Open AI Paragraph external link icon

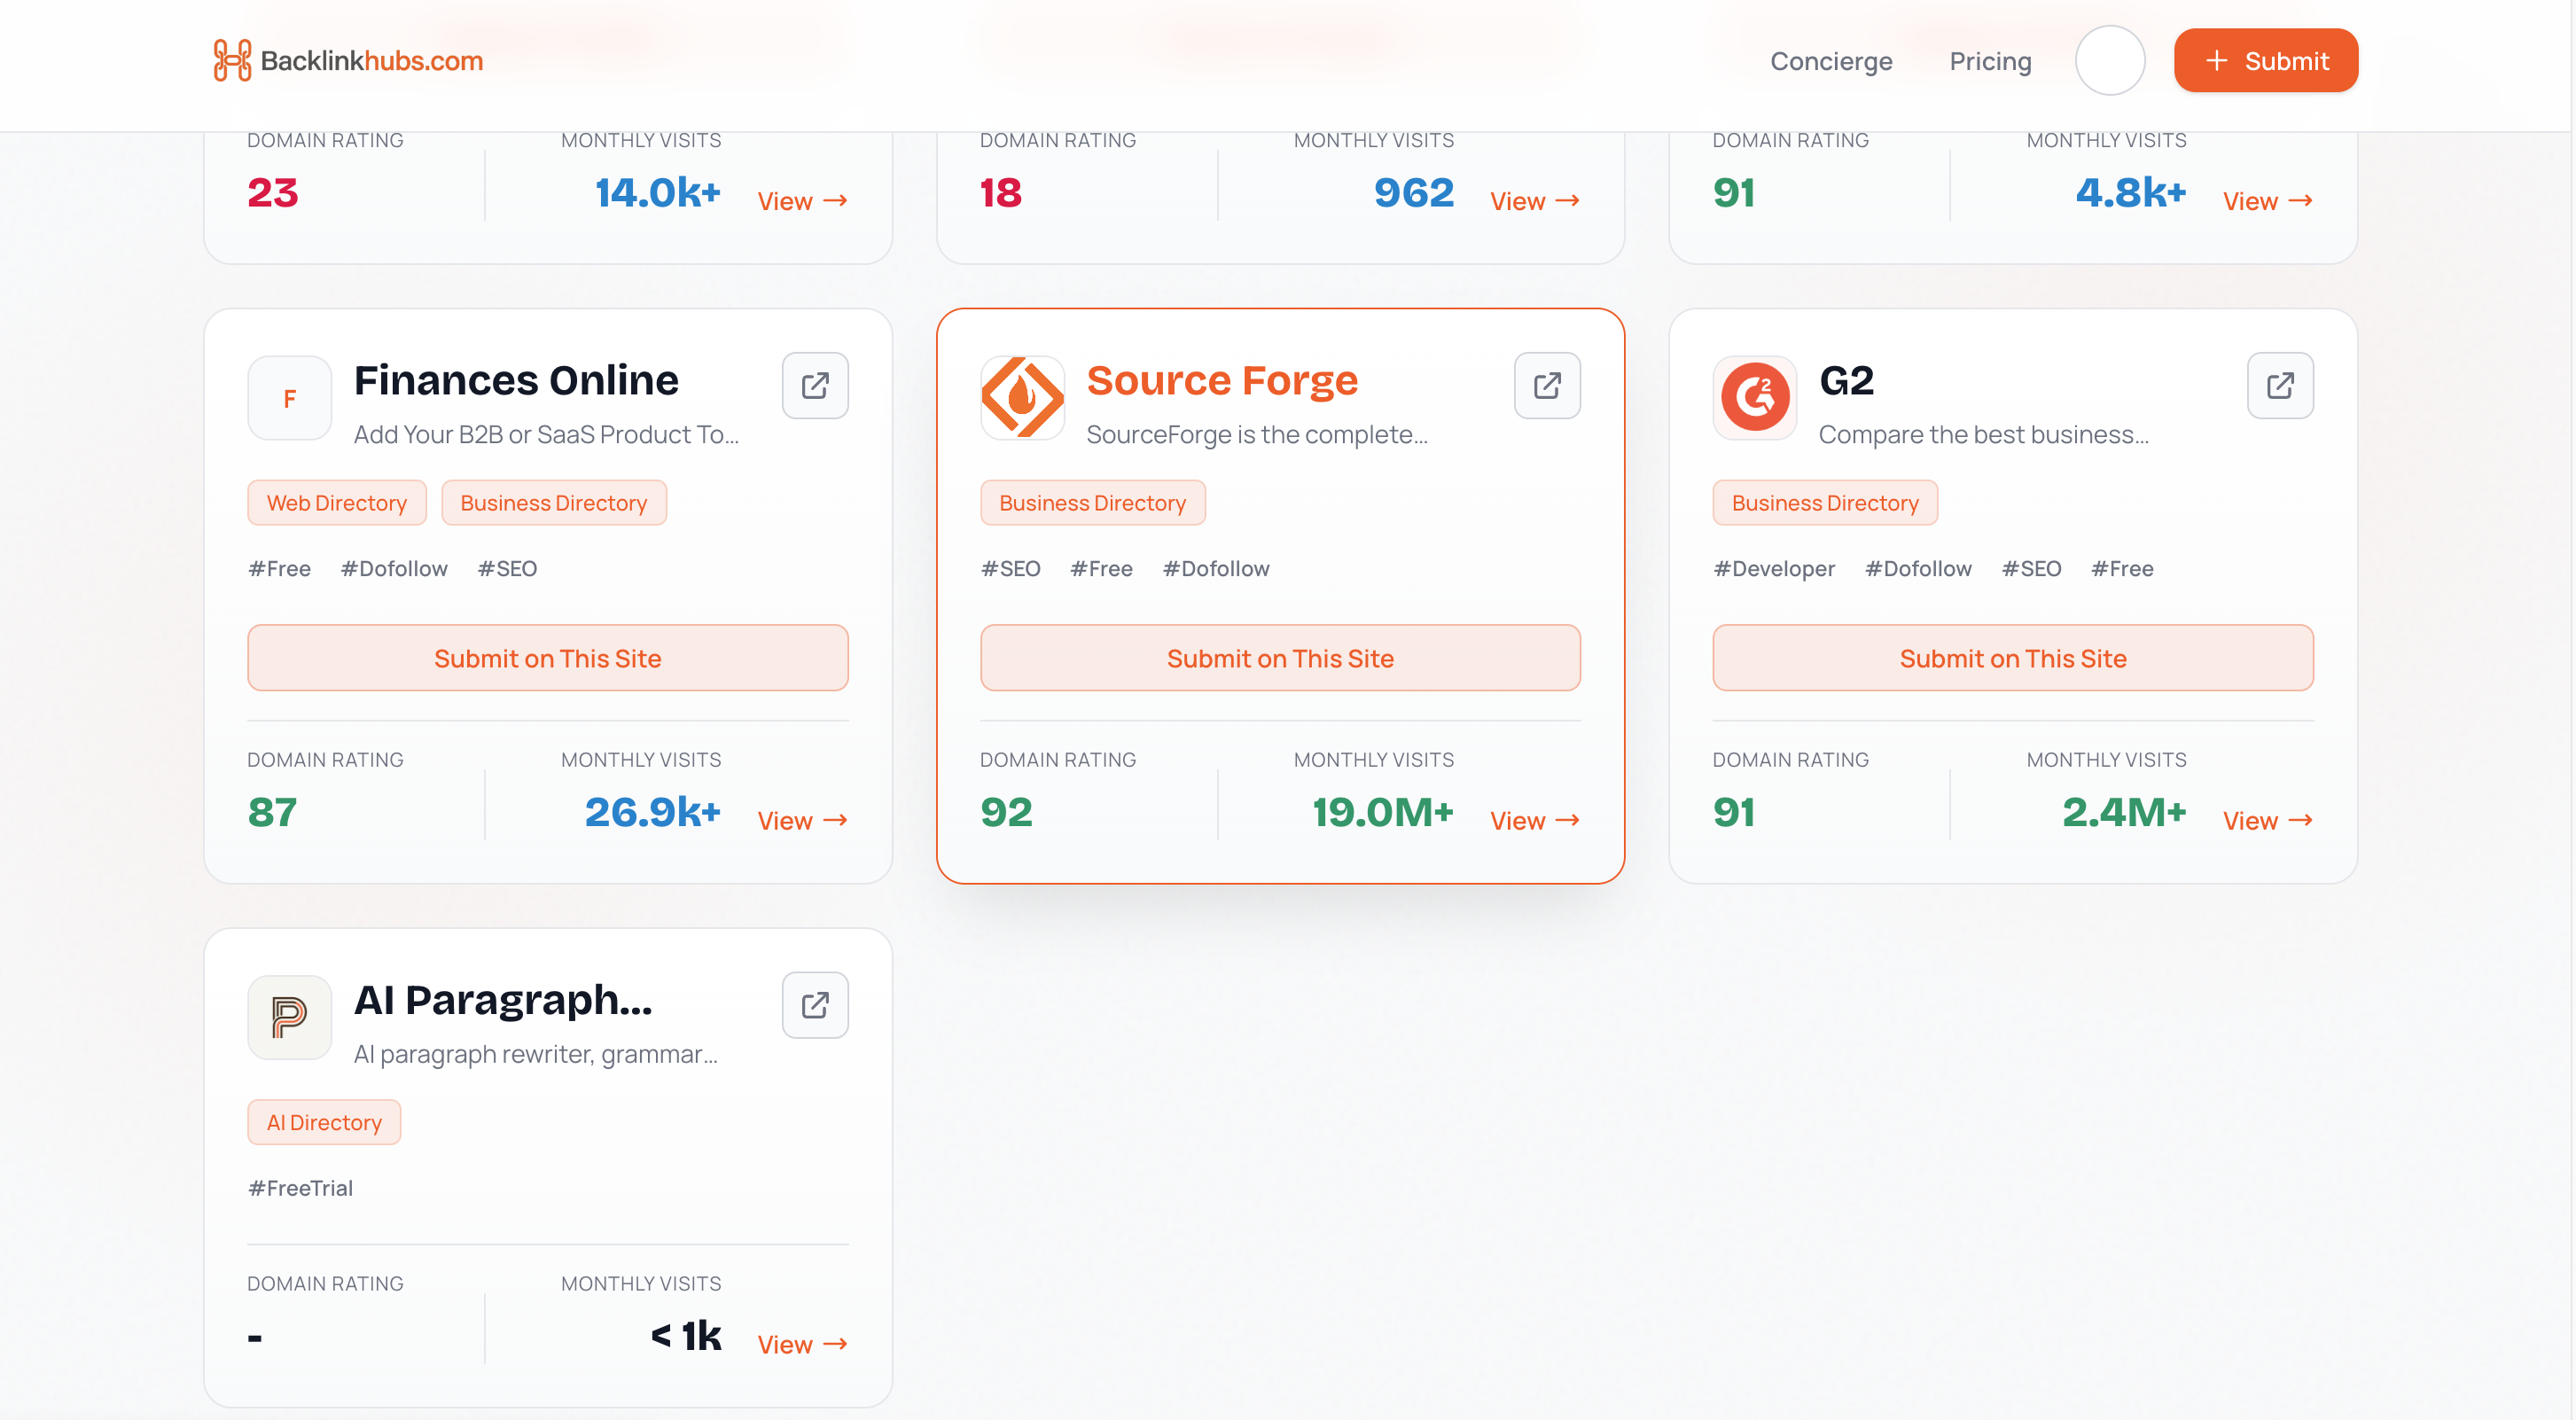(815, 1005)
